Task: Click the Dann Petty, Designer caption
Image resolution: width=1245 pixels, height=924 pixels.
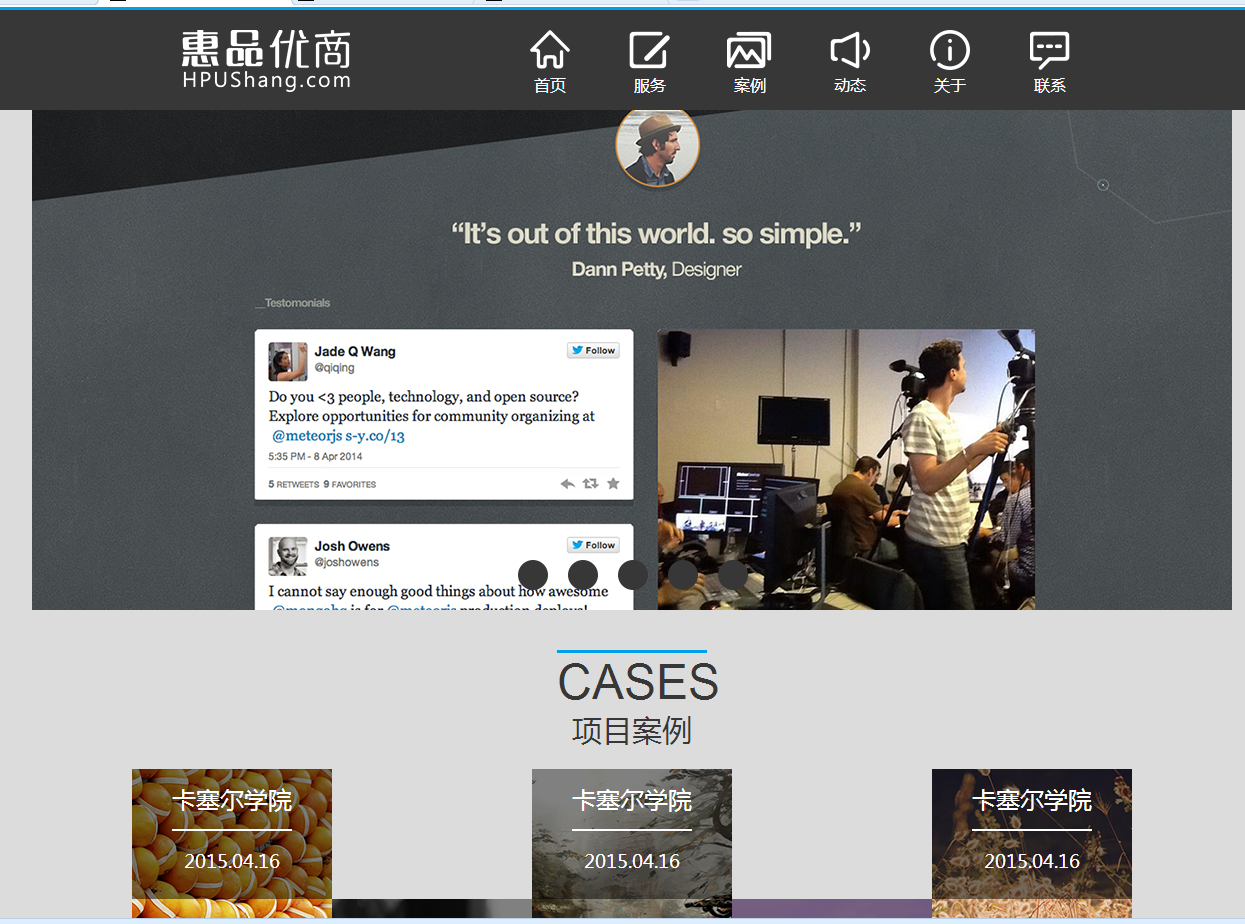Action: click(x=656, y=269)
